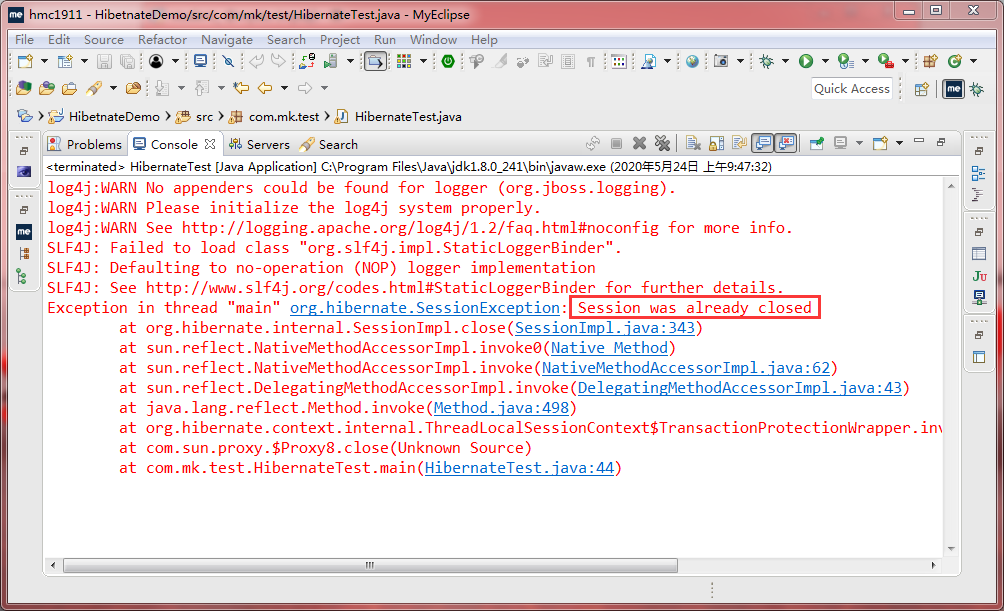This screenshot has height=611, width=1004.
Task: Click HibernateTest.java in breadcrumb
Action: [x=408, y=117]
